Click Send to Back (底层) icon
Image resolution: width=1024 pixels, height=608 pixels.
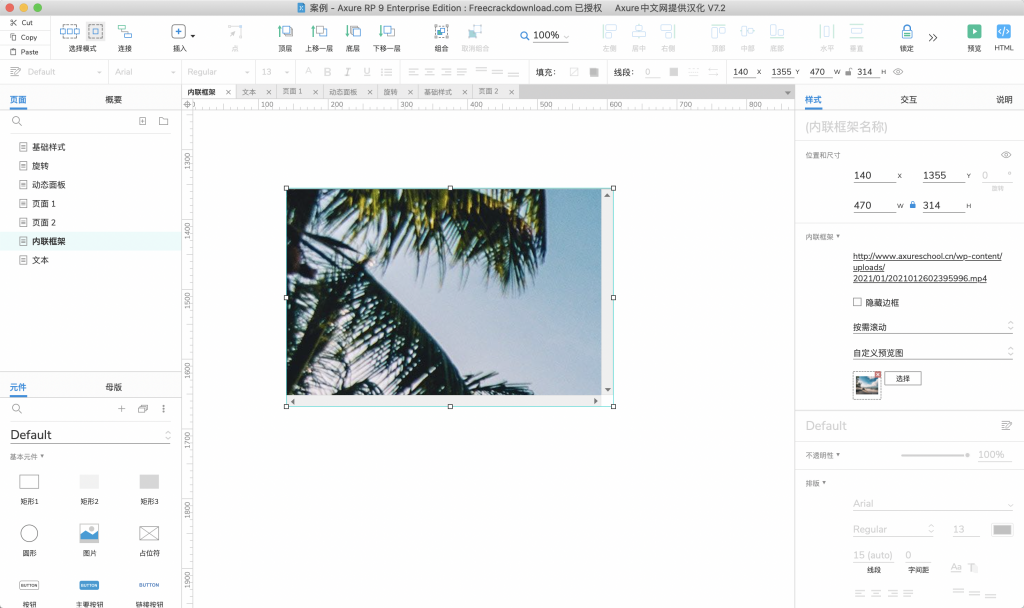(x=352, y=32)
